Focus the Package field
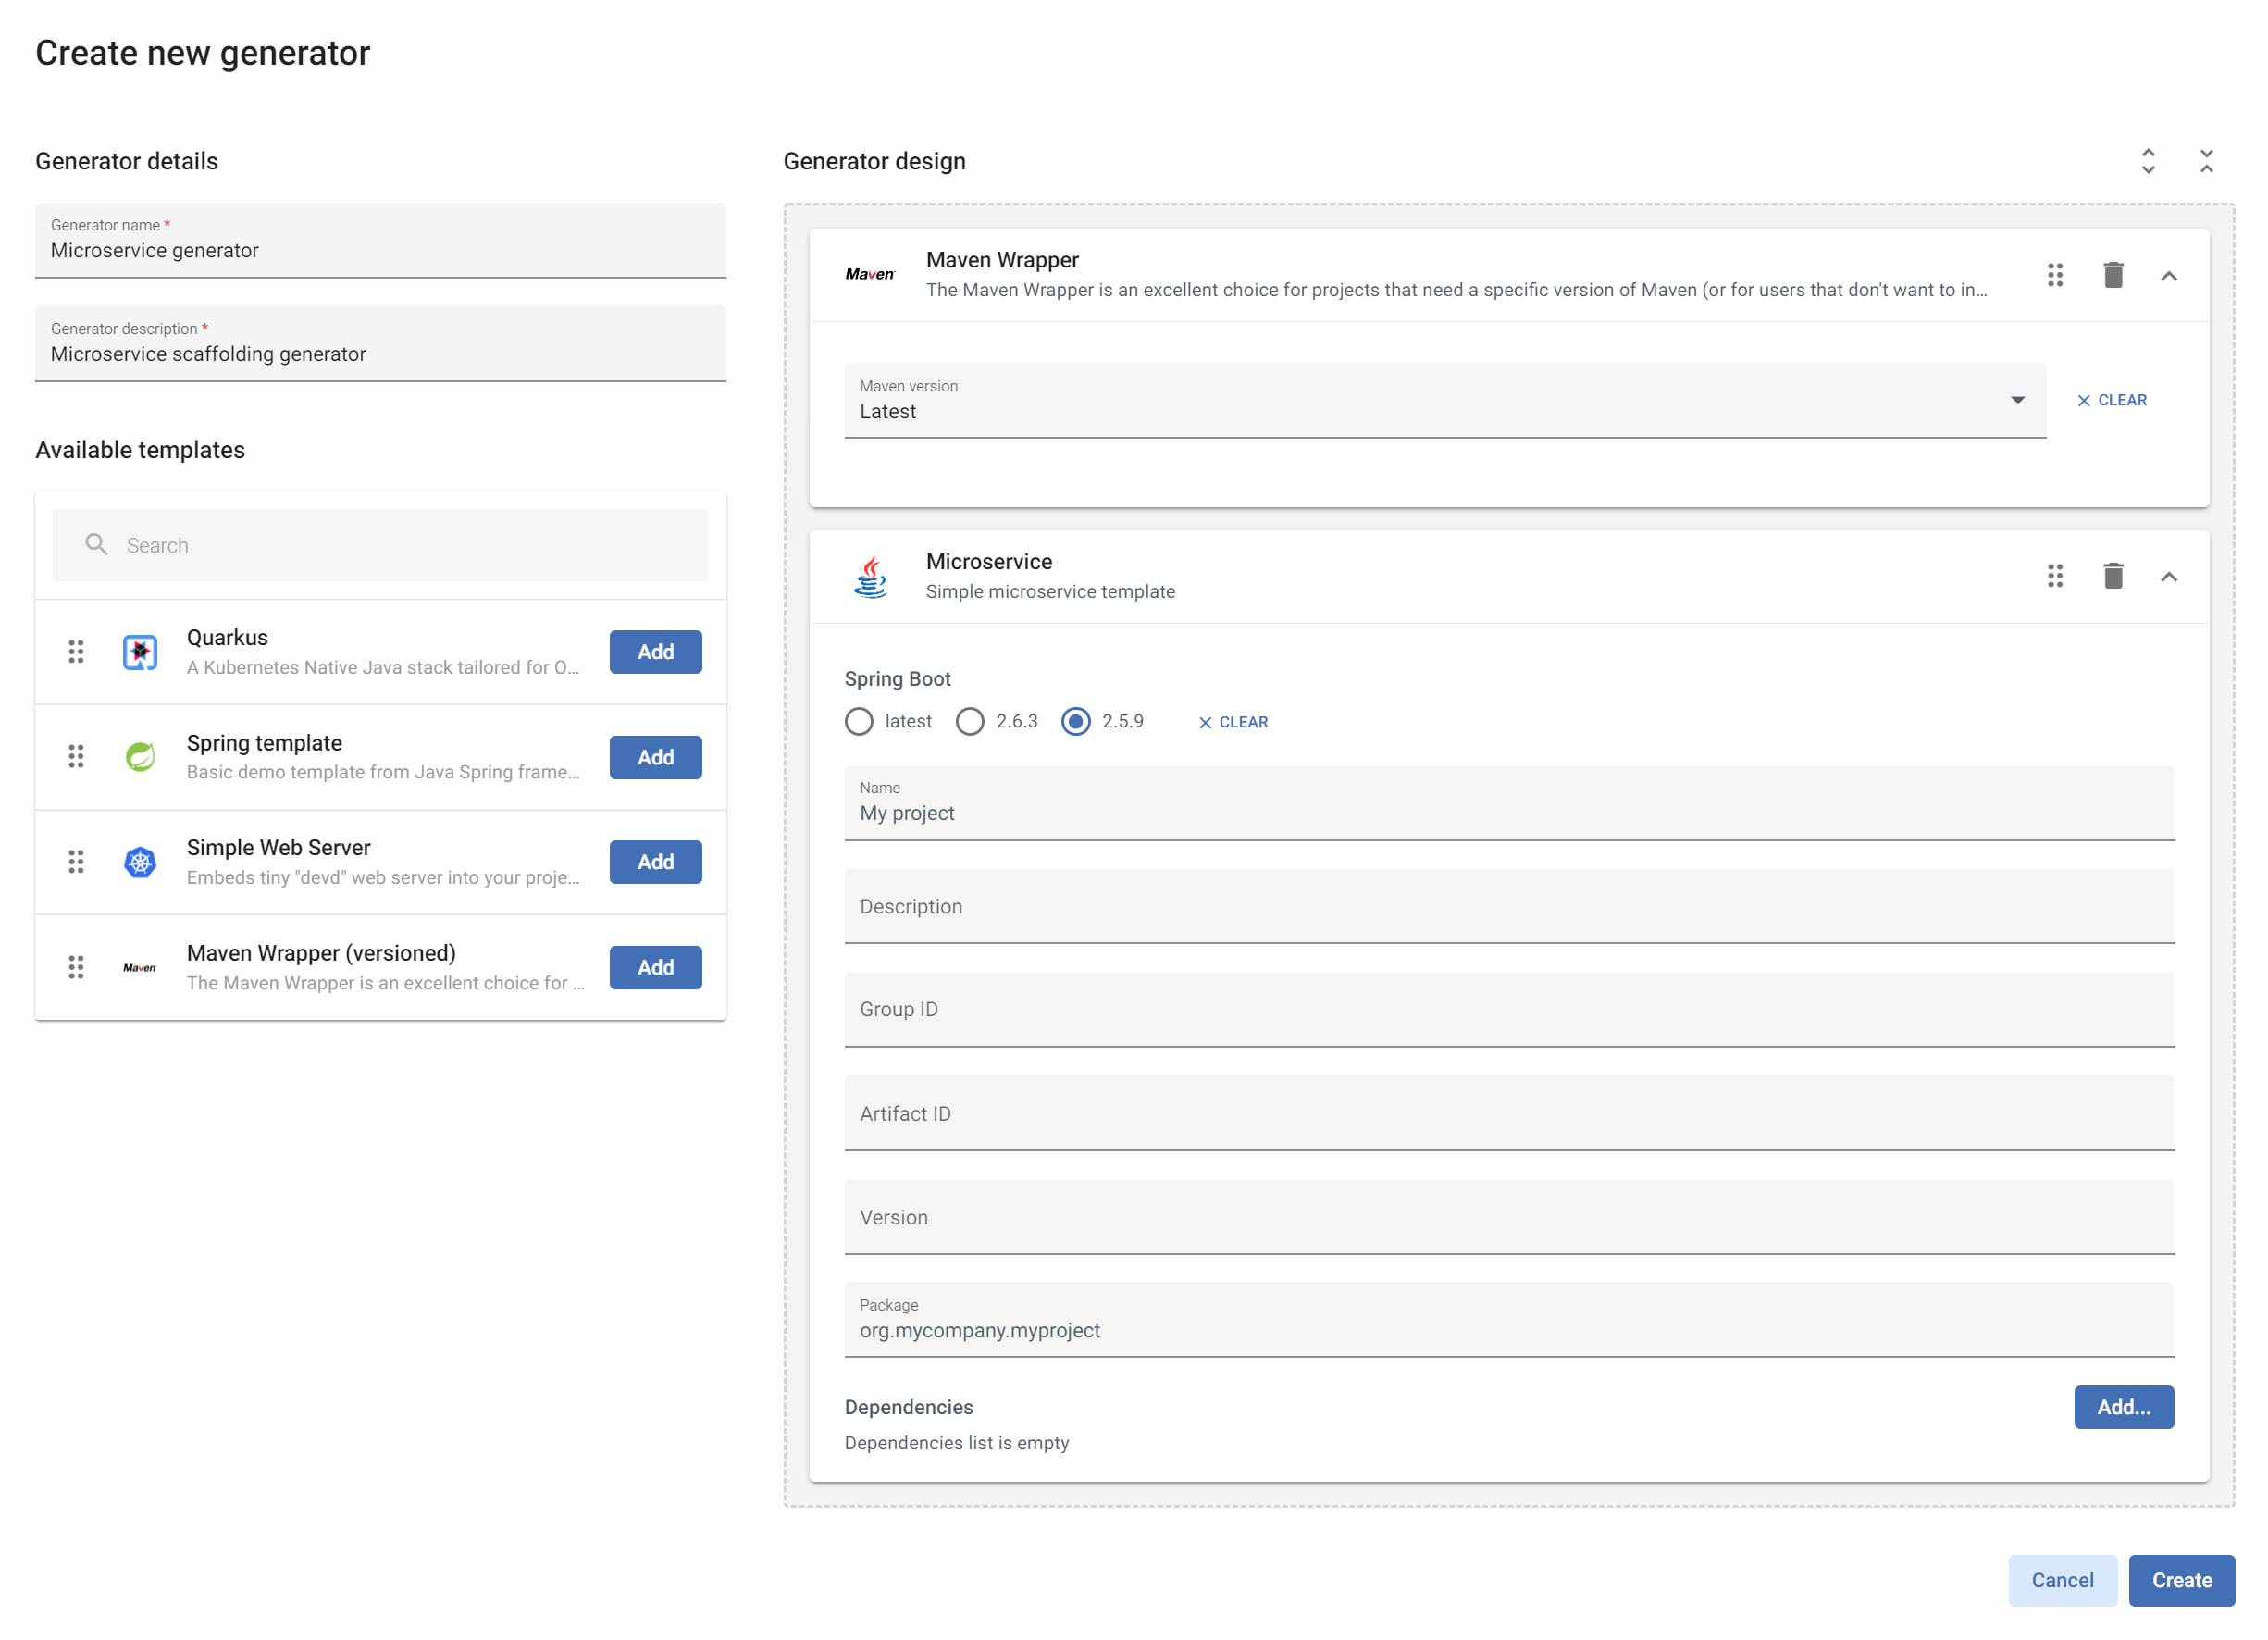 pos(1510,1320)
